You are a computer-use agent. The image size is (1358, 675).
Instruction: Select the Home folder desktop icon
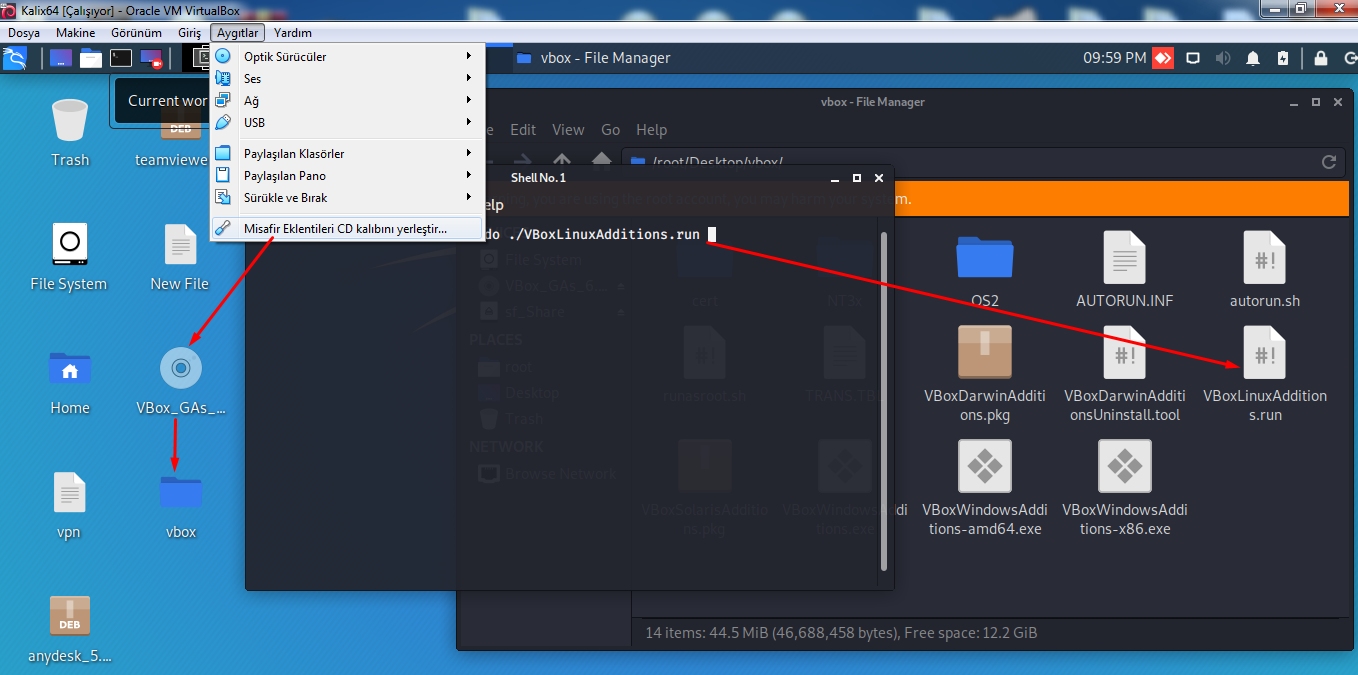[70, 381]
